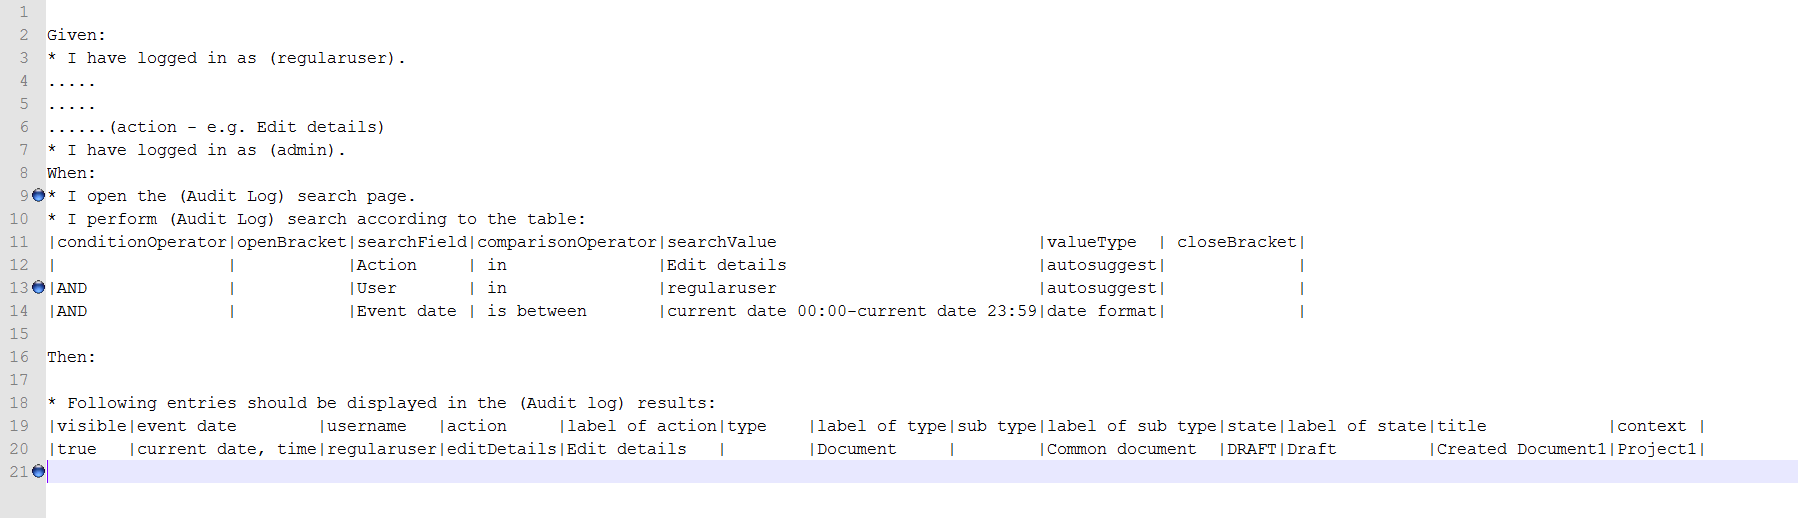Click '(Audit log)' in the results step
Image resolution: width=1798 pixels, height=518 pixels.
[x=572, y=403]
